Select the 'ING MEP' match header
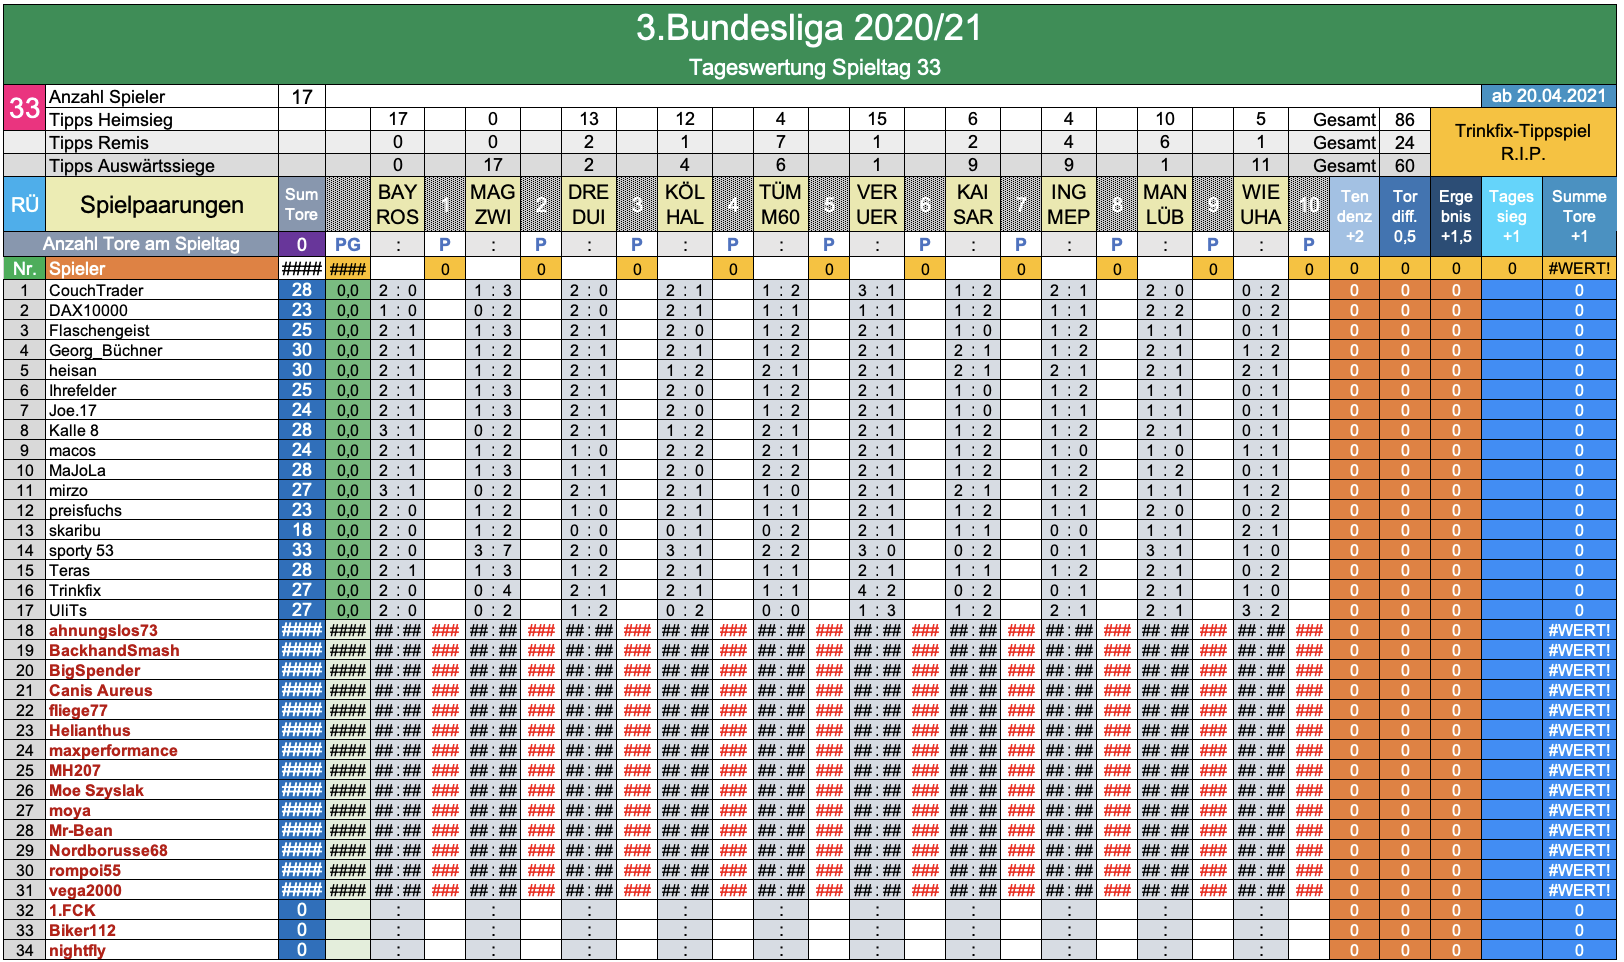 tap(1069, 205)
